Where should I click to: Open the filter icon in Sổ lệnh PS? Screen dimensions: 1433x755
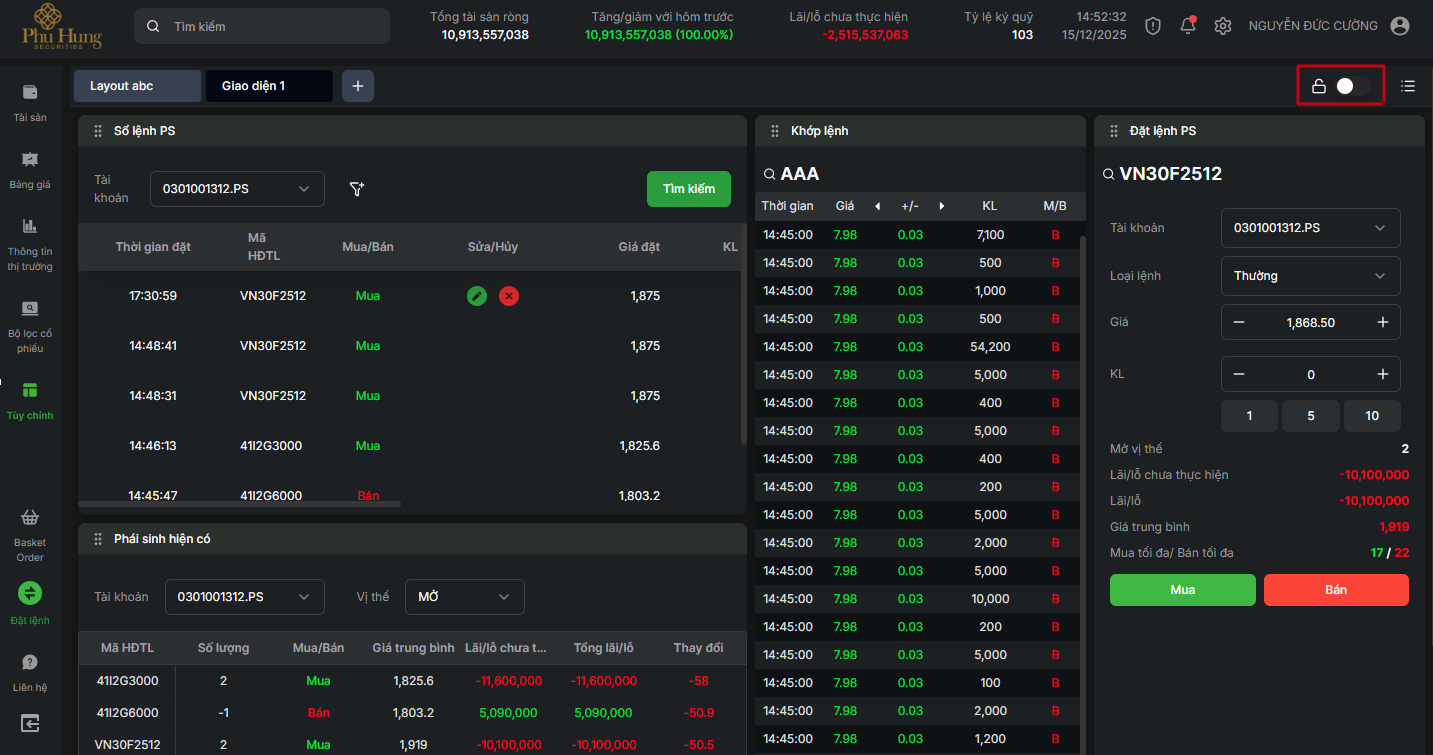[x=357, y=189]
